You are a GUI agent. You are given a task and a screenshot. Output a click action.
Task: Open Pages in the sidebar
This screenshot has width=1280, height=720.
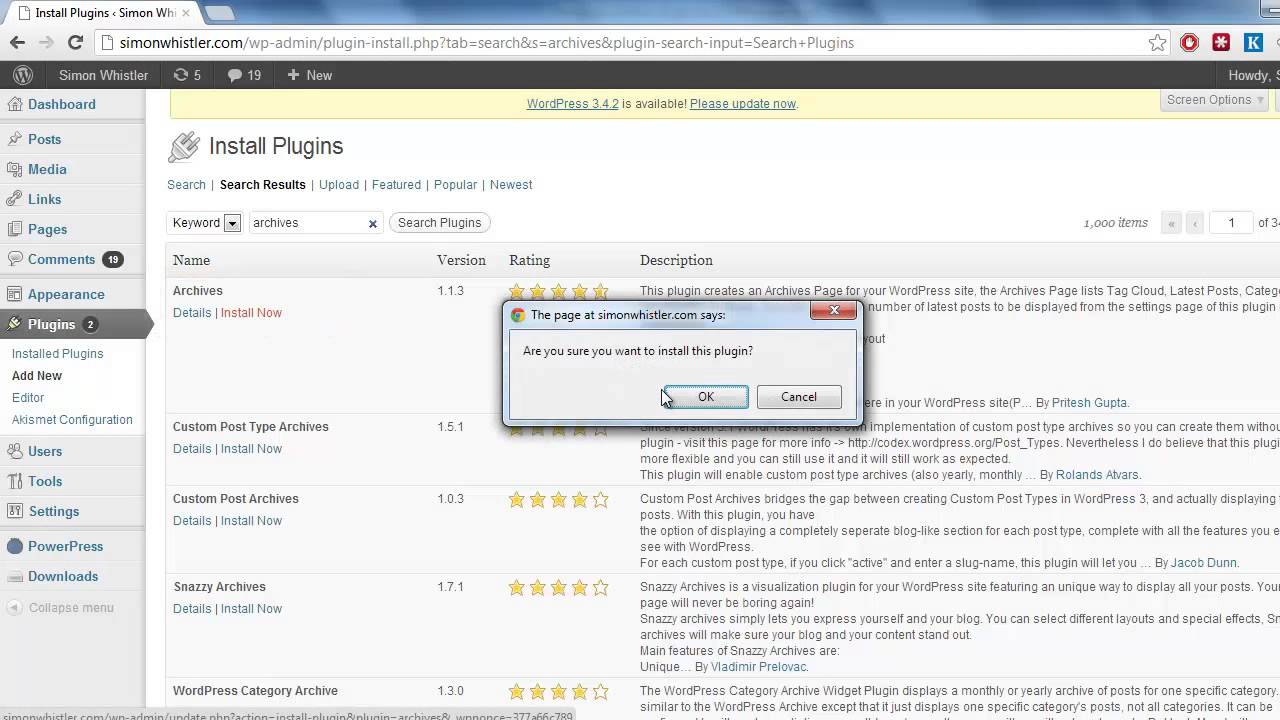click(x=47, y=229)
